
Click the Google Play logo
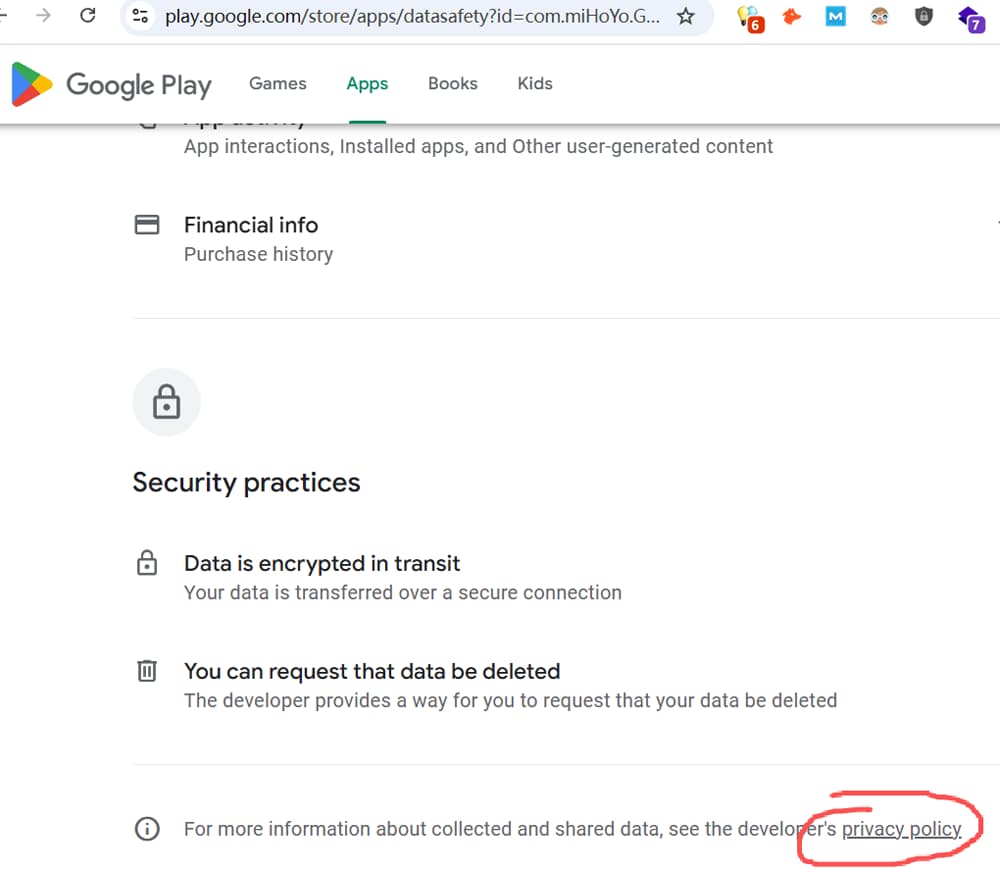[x=111, y=84]
